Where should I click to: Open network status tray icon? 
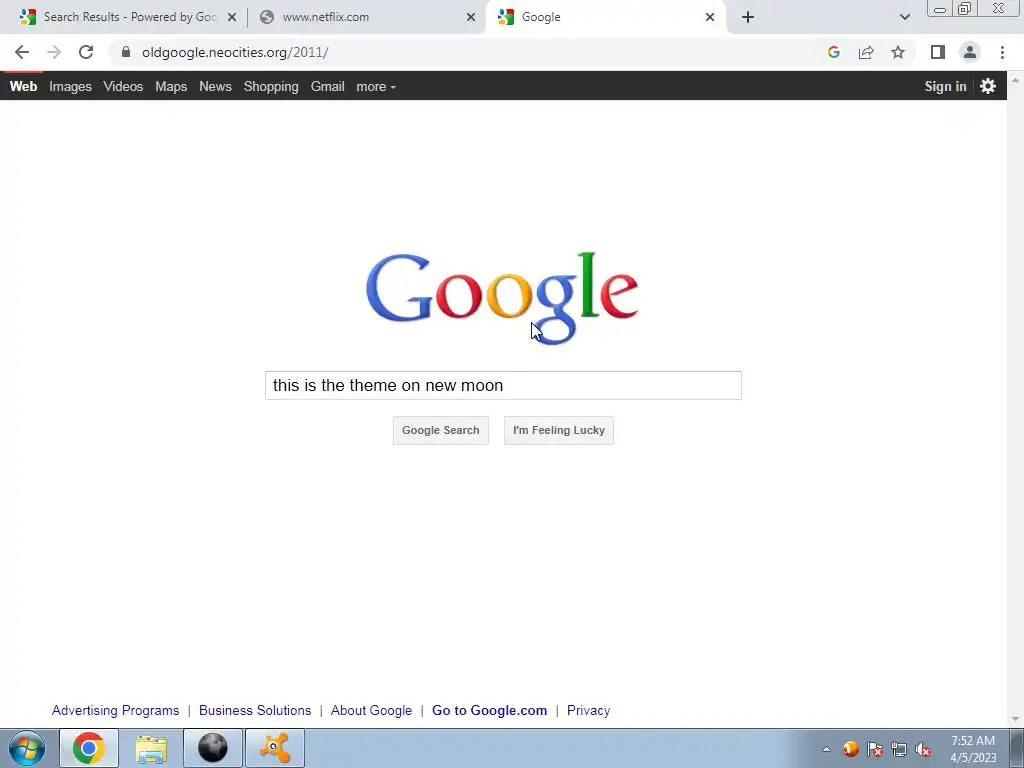pyautogui.click(x=899, y=749)
